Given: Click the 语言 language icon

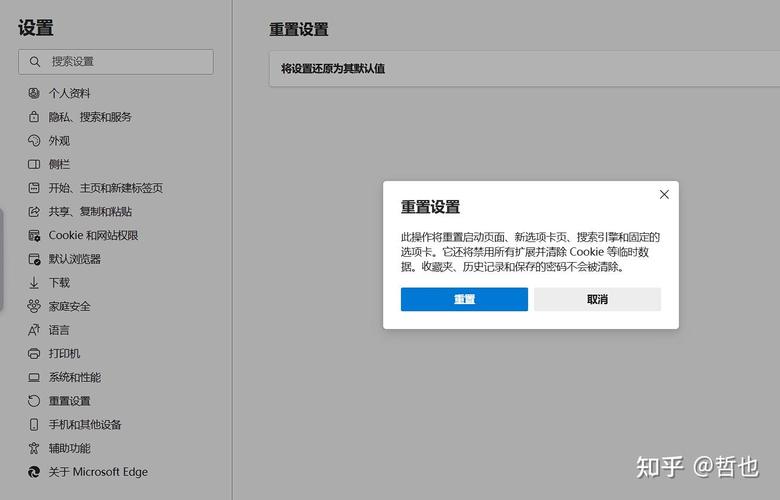Looking at the screenshot, I should 34,330.
